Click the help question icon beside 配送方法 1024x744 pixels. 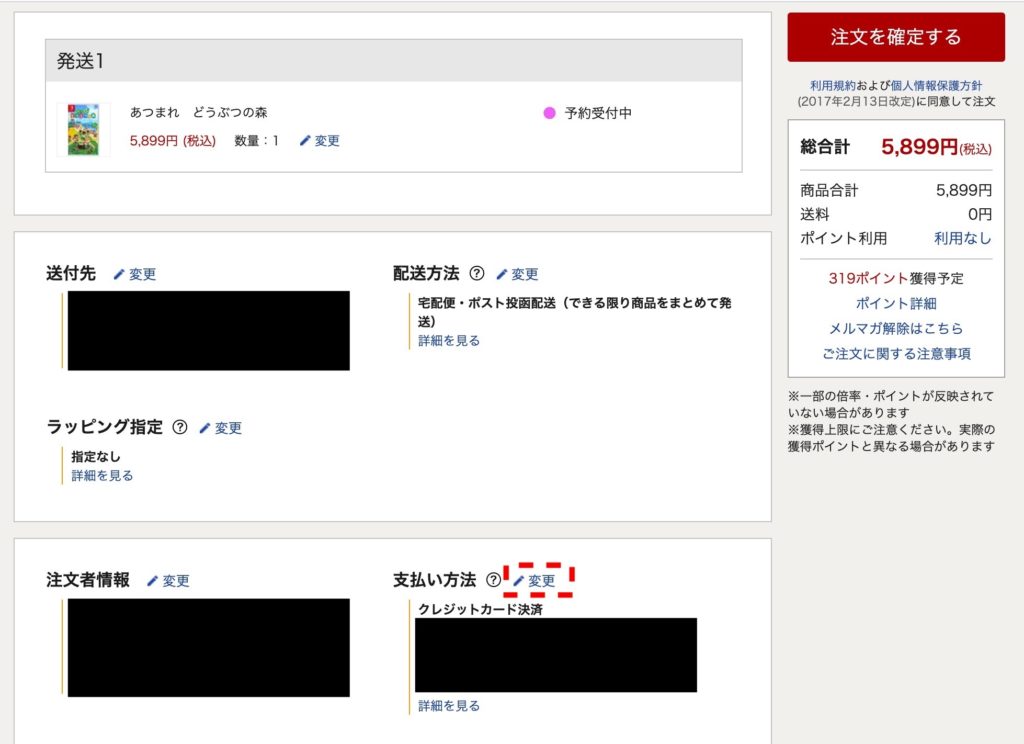pyautogui.click(x=477, y=274)
